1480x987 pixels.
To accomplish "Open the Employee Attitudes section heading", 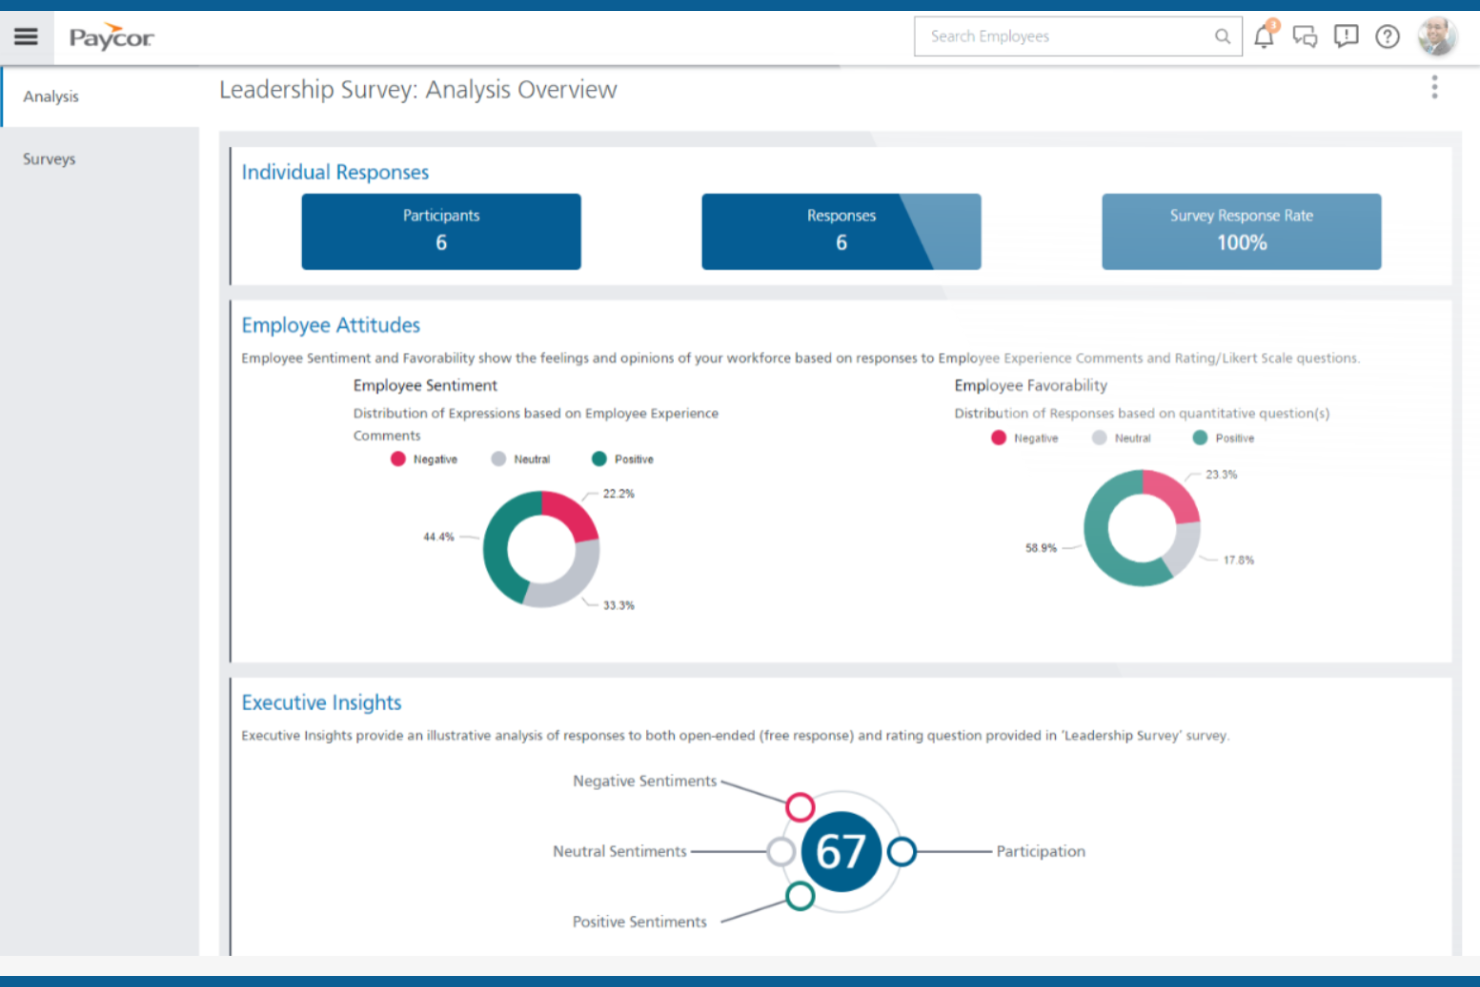I will (331, 325).
